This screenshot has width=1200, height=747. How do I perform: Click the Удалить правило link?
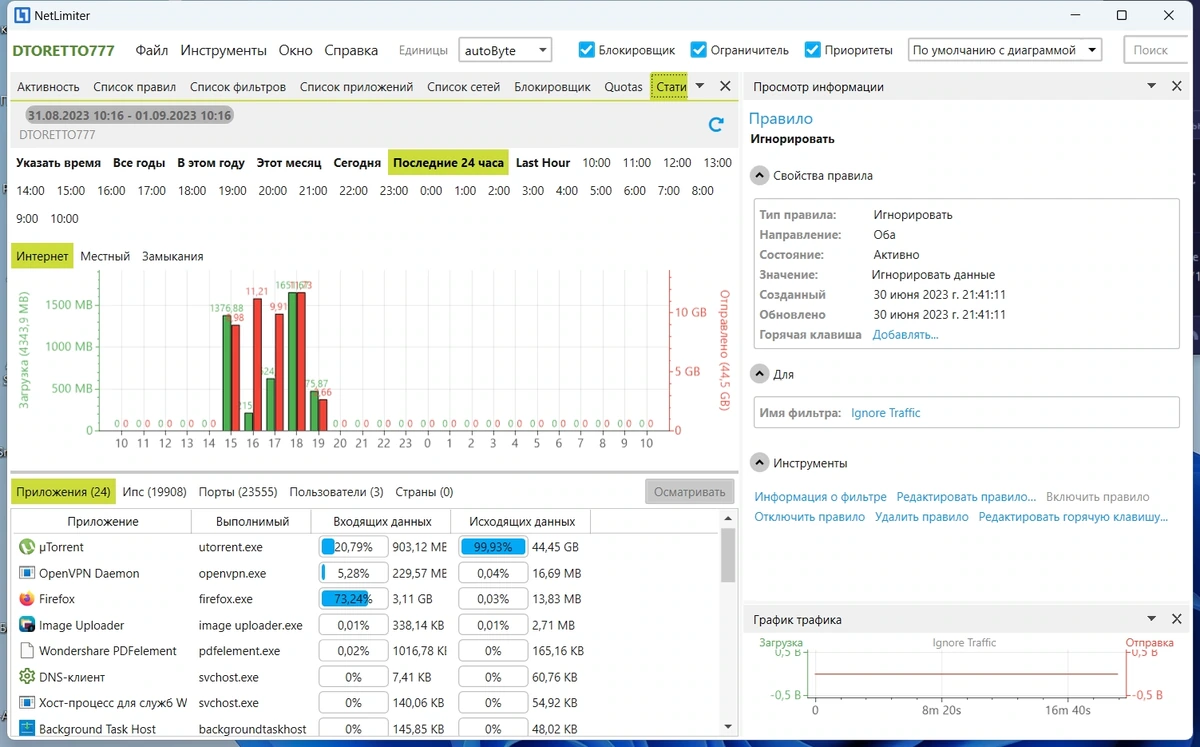[x=922, y=518]
